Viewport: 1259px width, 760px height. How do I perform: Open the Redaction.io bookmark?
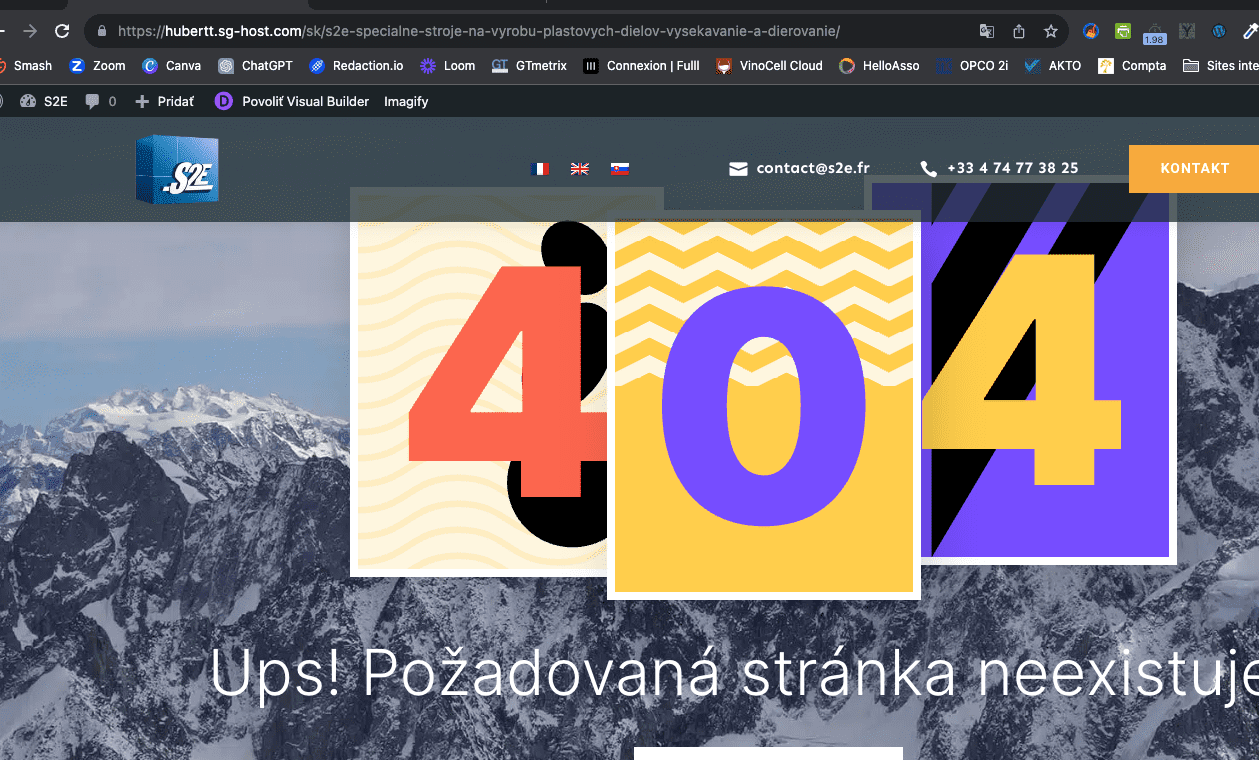click(x=356, y=66)
